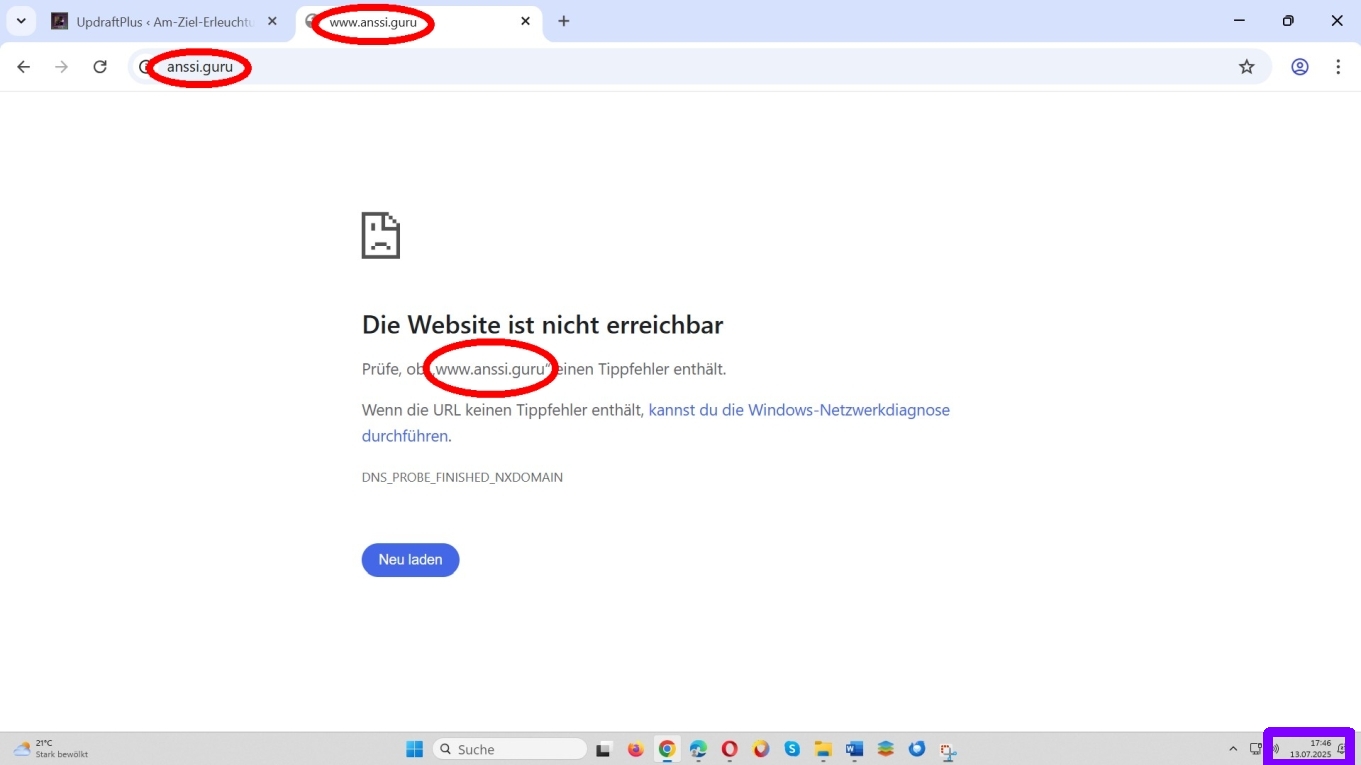This screenshot has height=765, width=1361.
Task: Go back to the previous page
Action: pos(24,67)
